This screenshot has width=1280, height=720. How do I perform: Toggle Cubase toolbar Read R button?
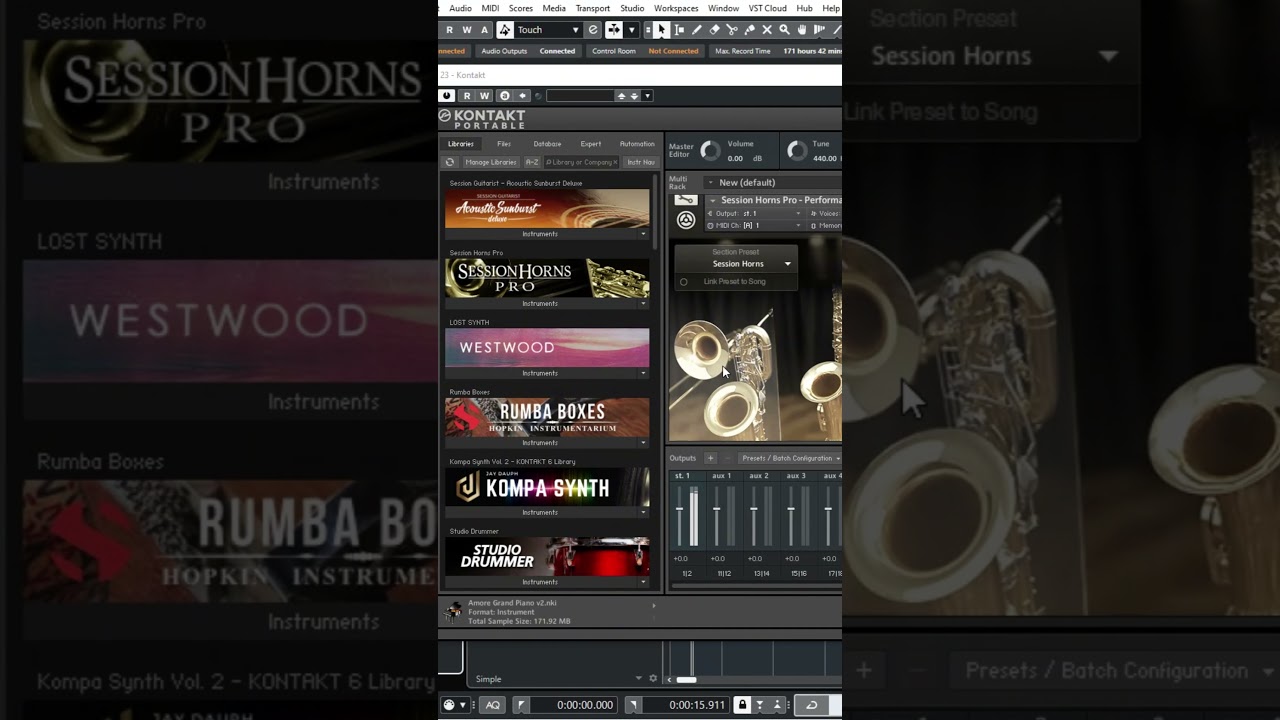(450, 30)
